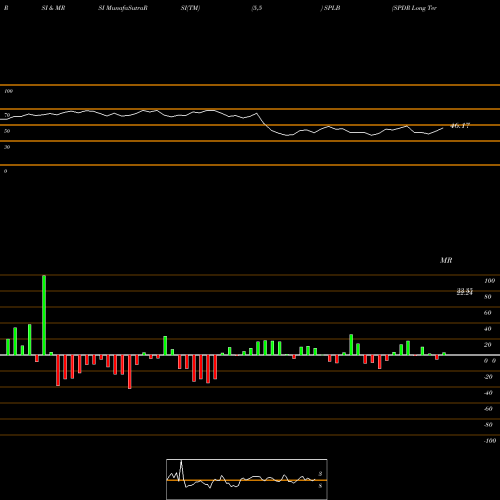Click the 'SI & MR' header label
Viewport: 500px width, 500px height.
point(53,8)
